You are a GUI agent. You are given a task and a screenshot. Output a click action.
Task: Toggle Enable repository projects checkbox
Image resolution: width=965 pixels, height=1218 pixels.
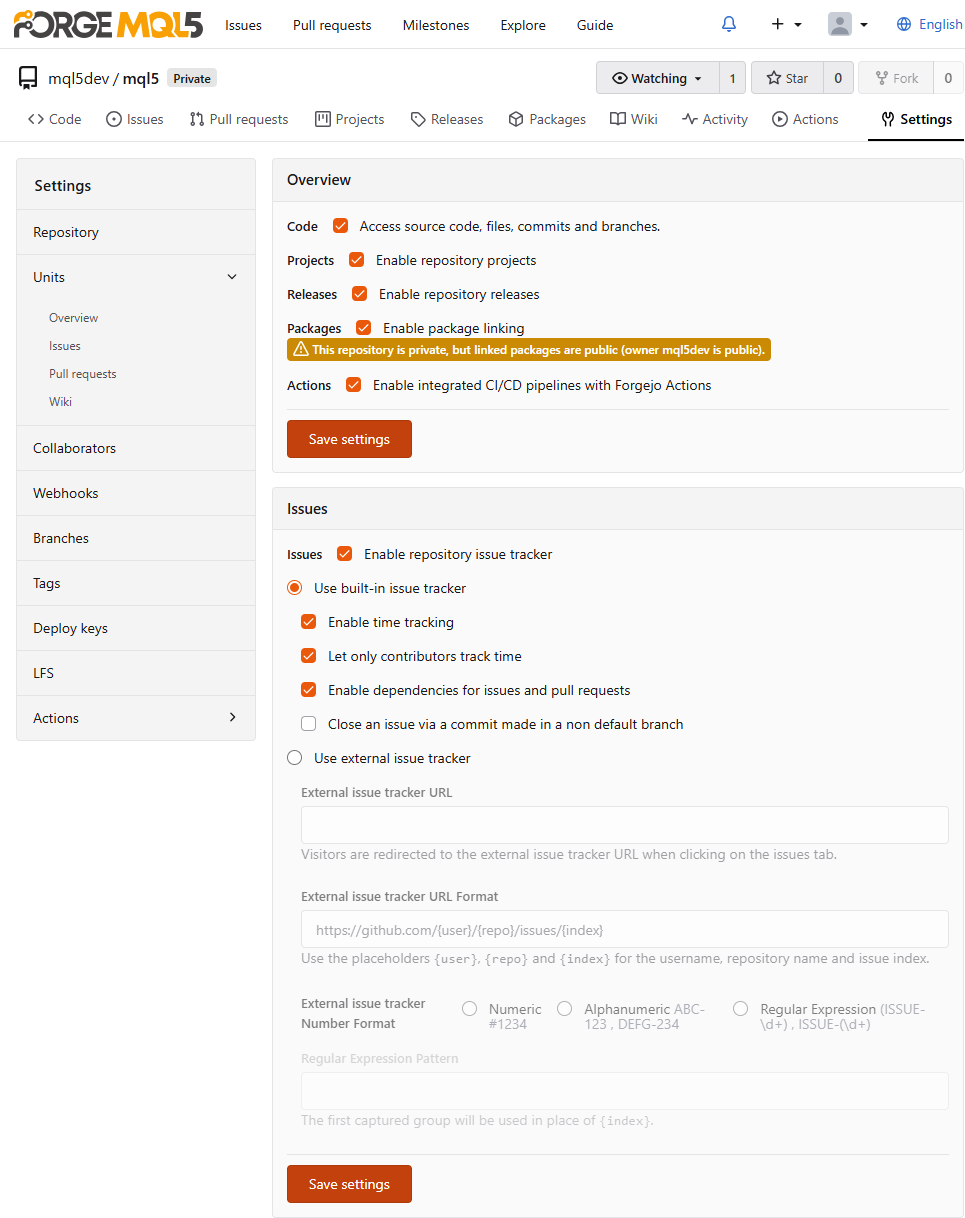tap(357, 260)
